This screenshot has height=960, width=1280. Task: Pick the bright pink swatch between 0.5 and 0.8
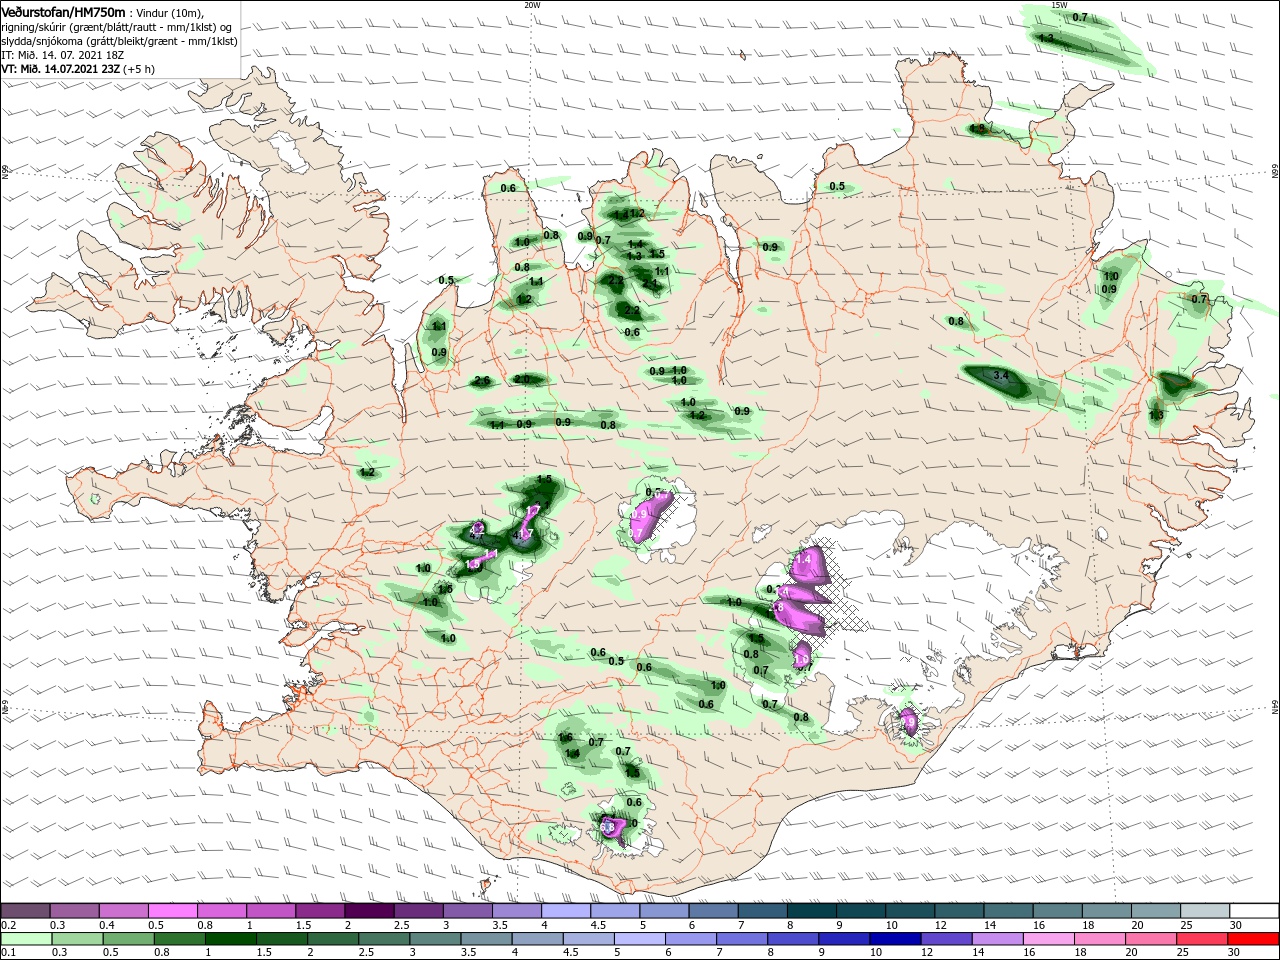tap(172, 911)
